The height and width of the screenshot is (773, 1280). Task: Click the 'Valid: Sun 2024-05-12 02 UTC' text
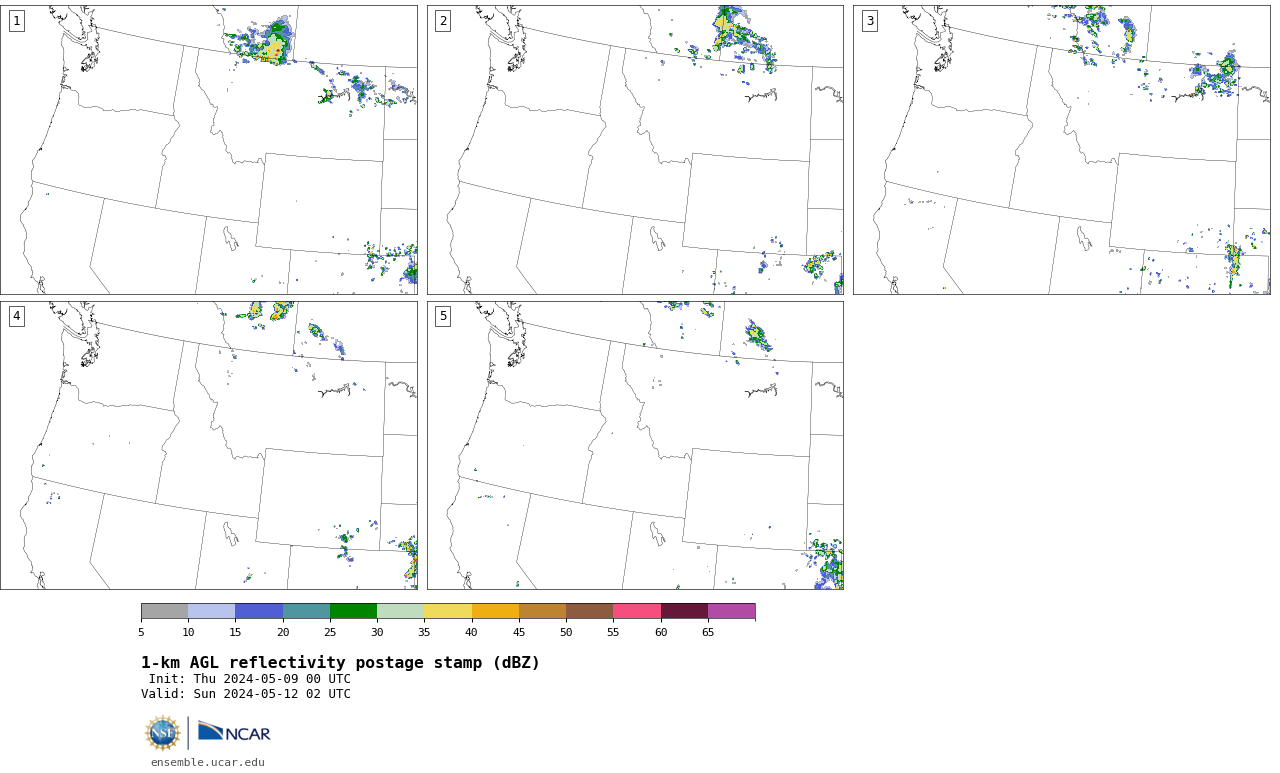(x=246, y=694)
